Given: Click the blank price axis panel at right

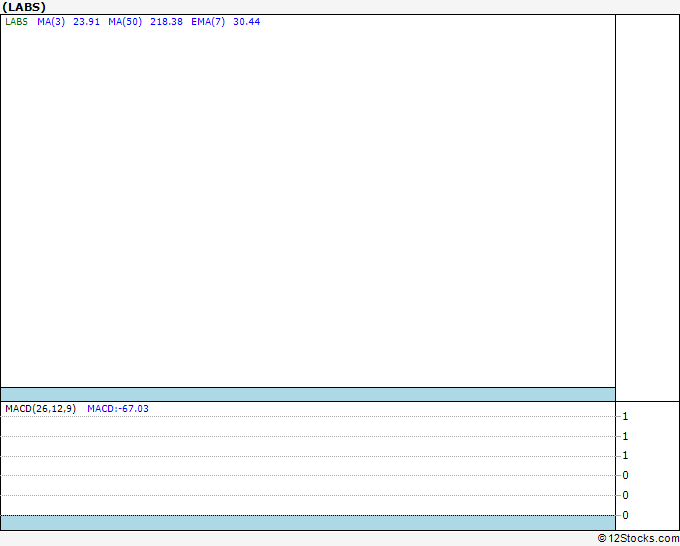Looking at the screenshot, I should [647, 208].
